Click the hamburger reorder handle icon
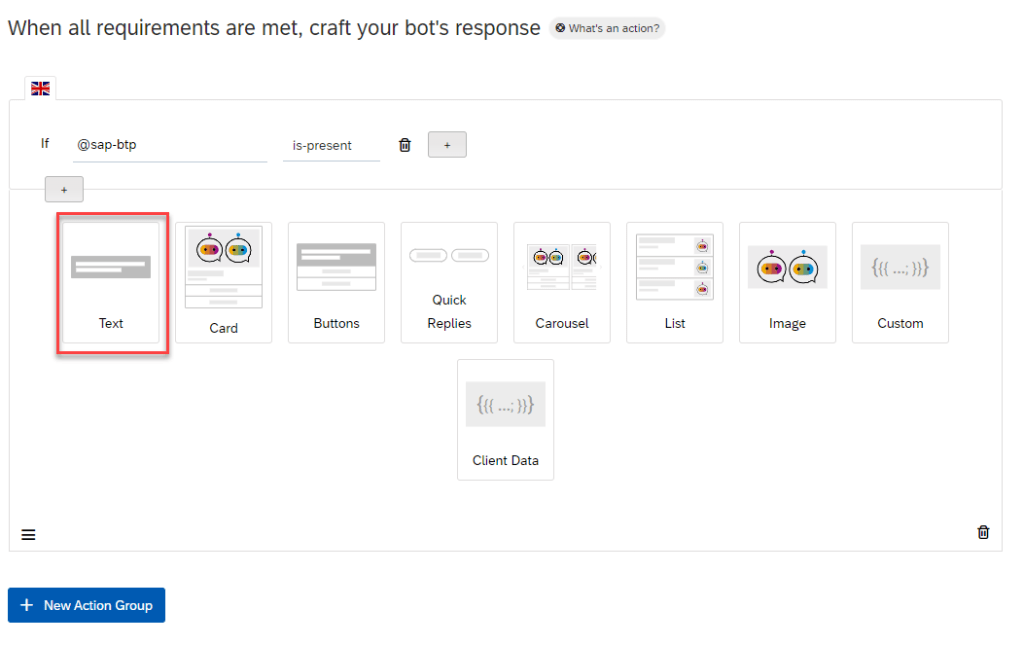This screenshot has width=1023, height=646. [28, 535]
